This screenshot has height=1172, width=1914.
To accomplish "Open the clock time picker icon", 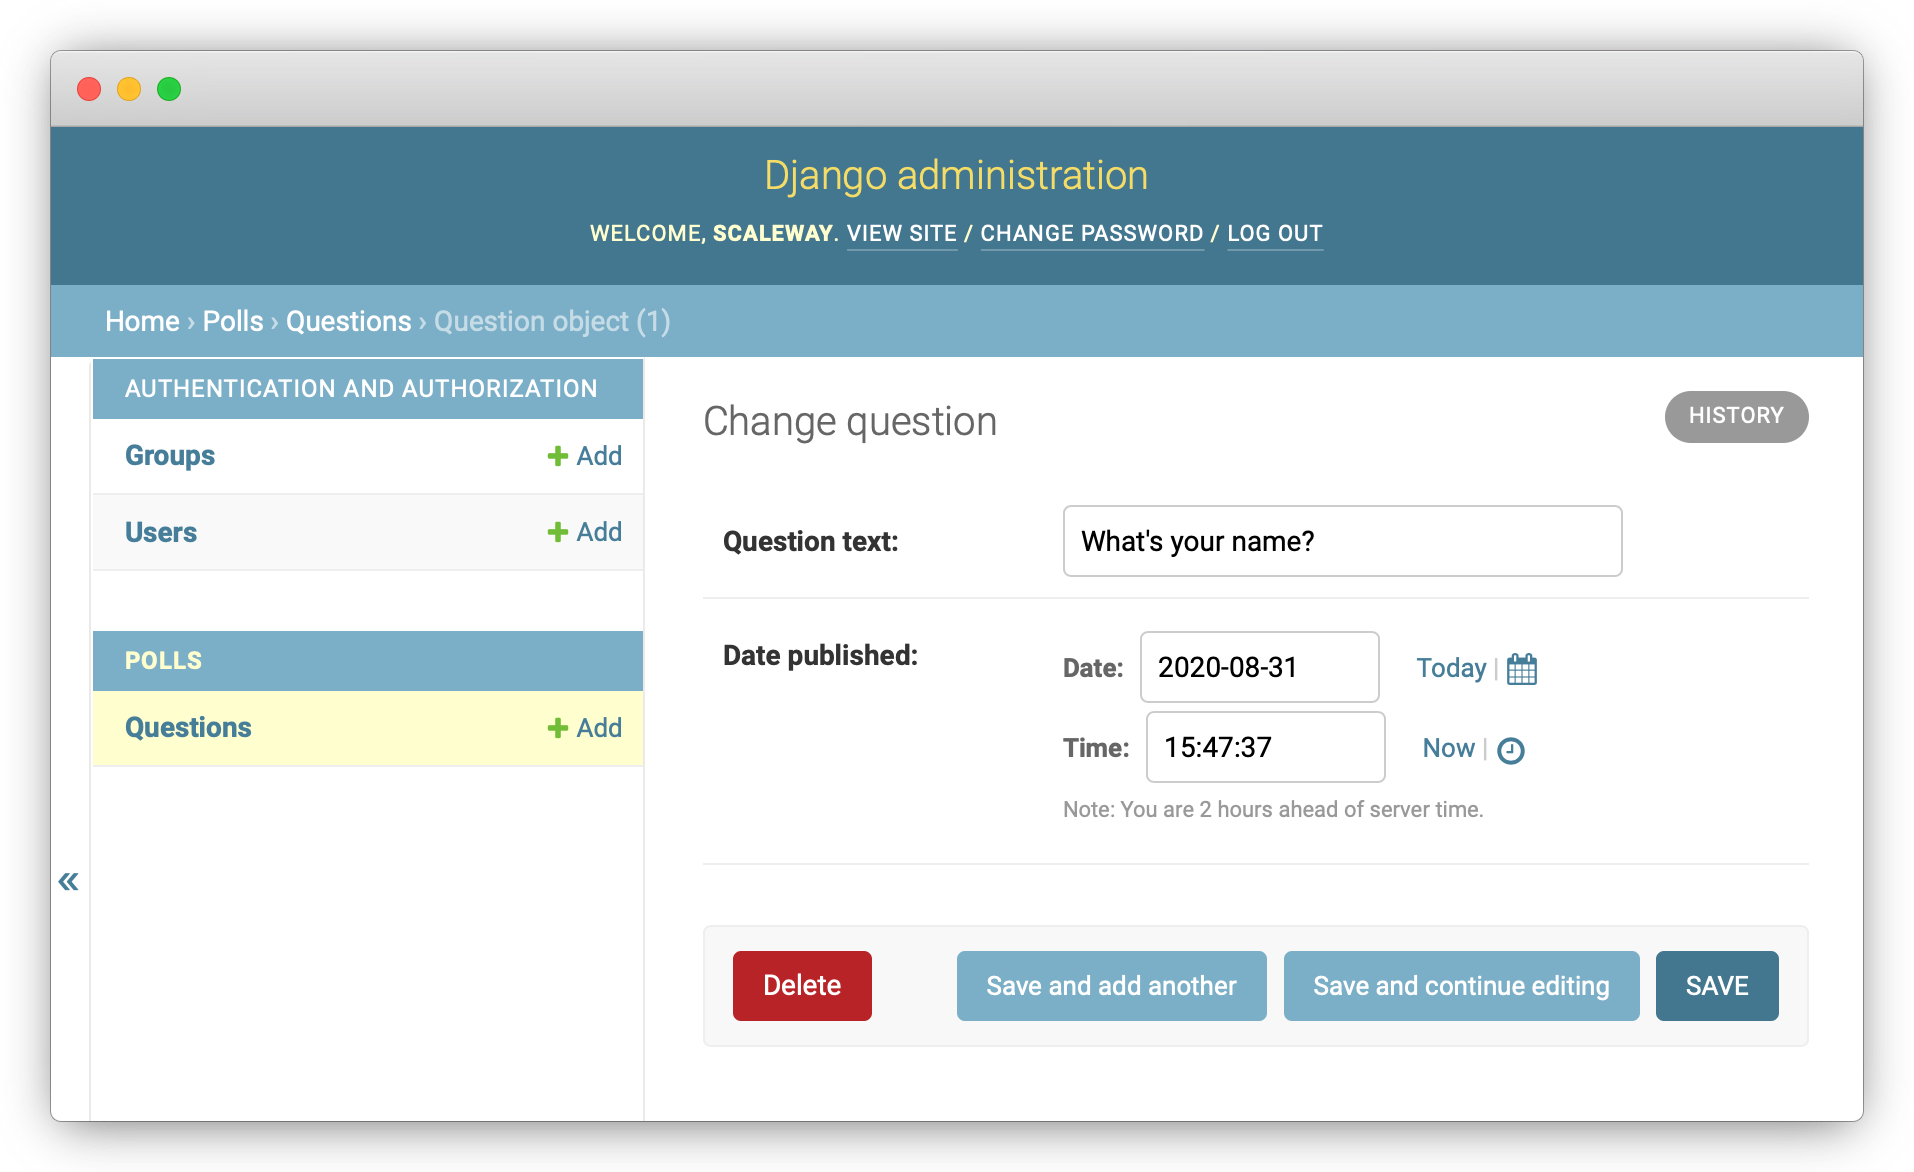I will tap(1510, 750).
